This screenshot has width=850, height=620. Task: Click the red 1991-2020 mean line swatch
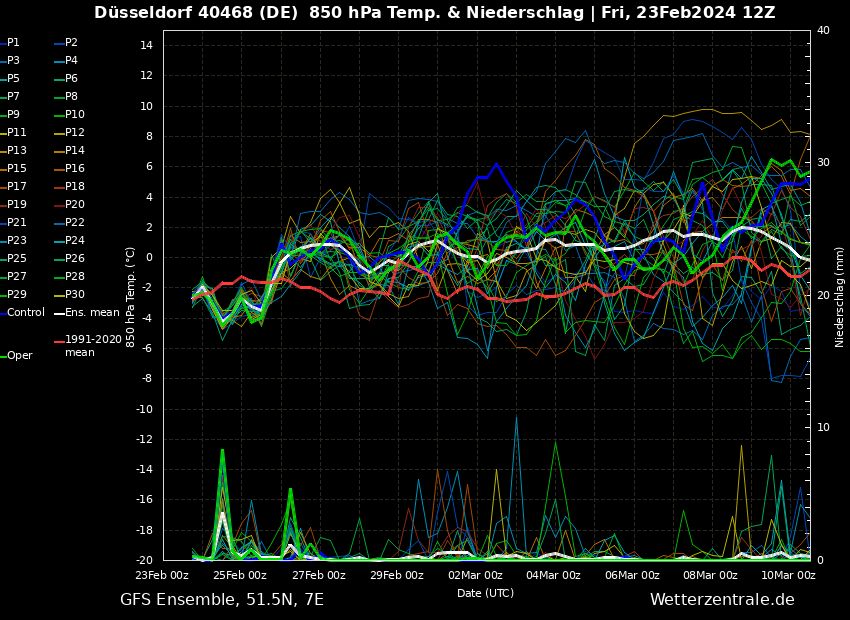coord(59,342)
